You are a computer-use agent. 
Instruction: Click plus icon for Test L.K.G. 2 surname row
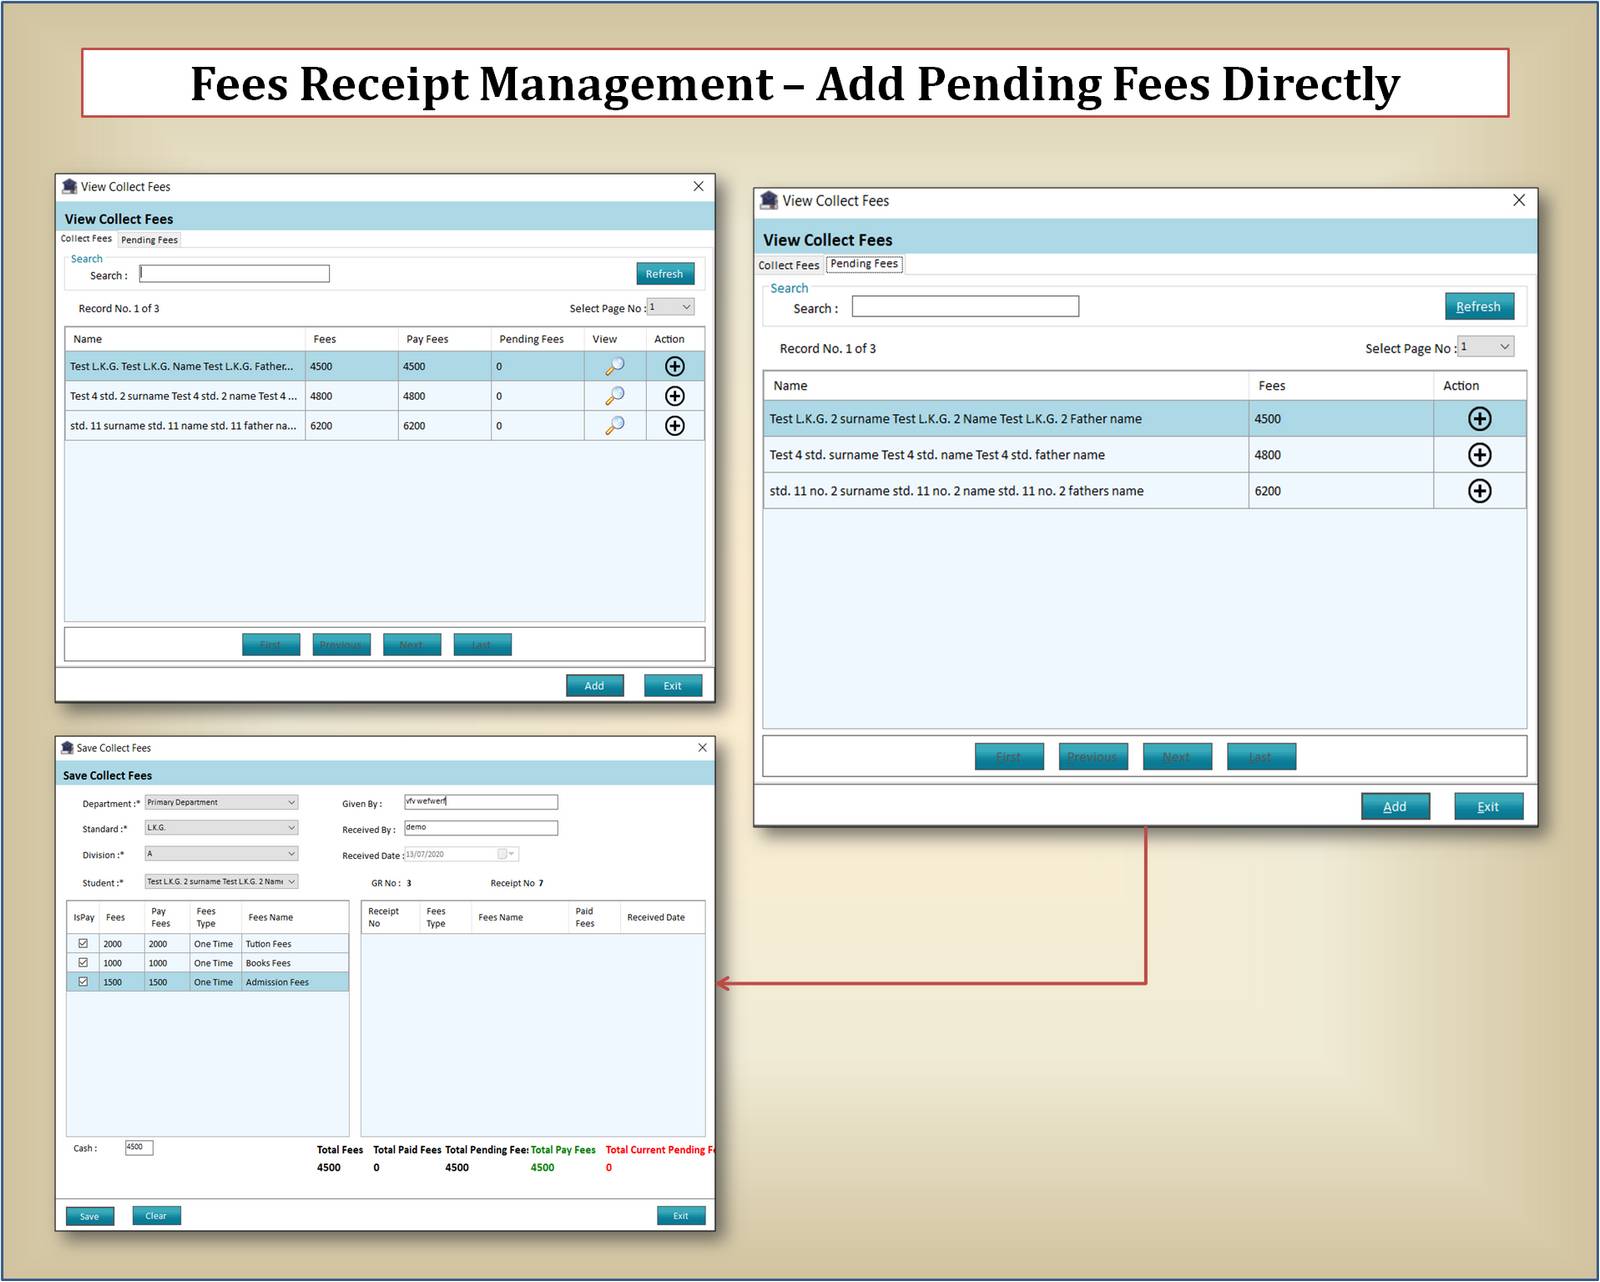[1480, 419]
